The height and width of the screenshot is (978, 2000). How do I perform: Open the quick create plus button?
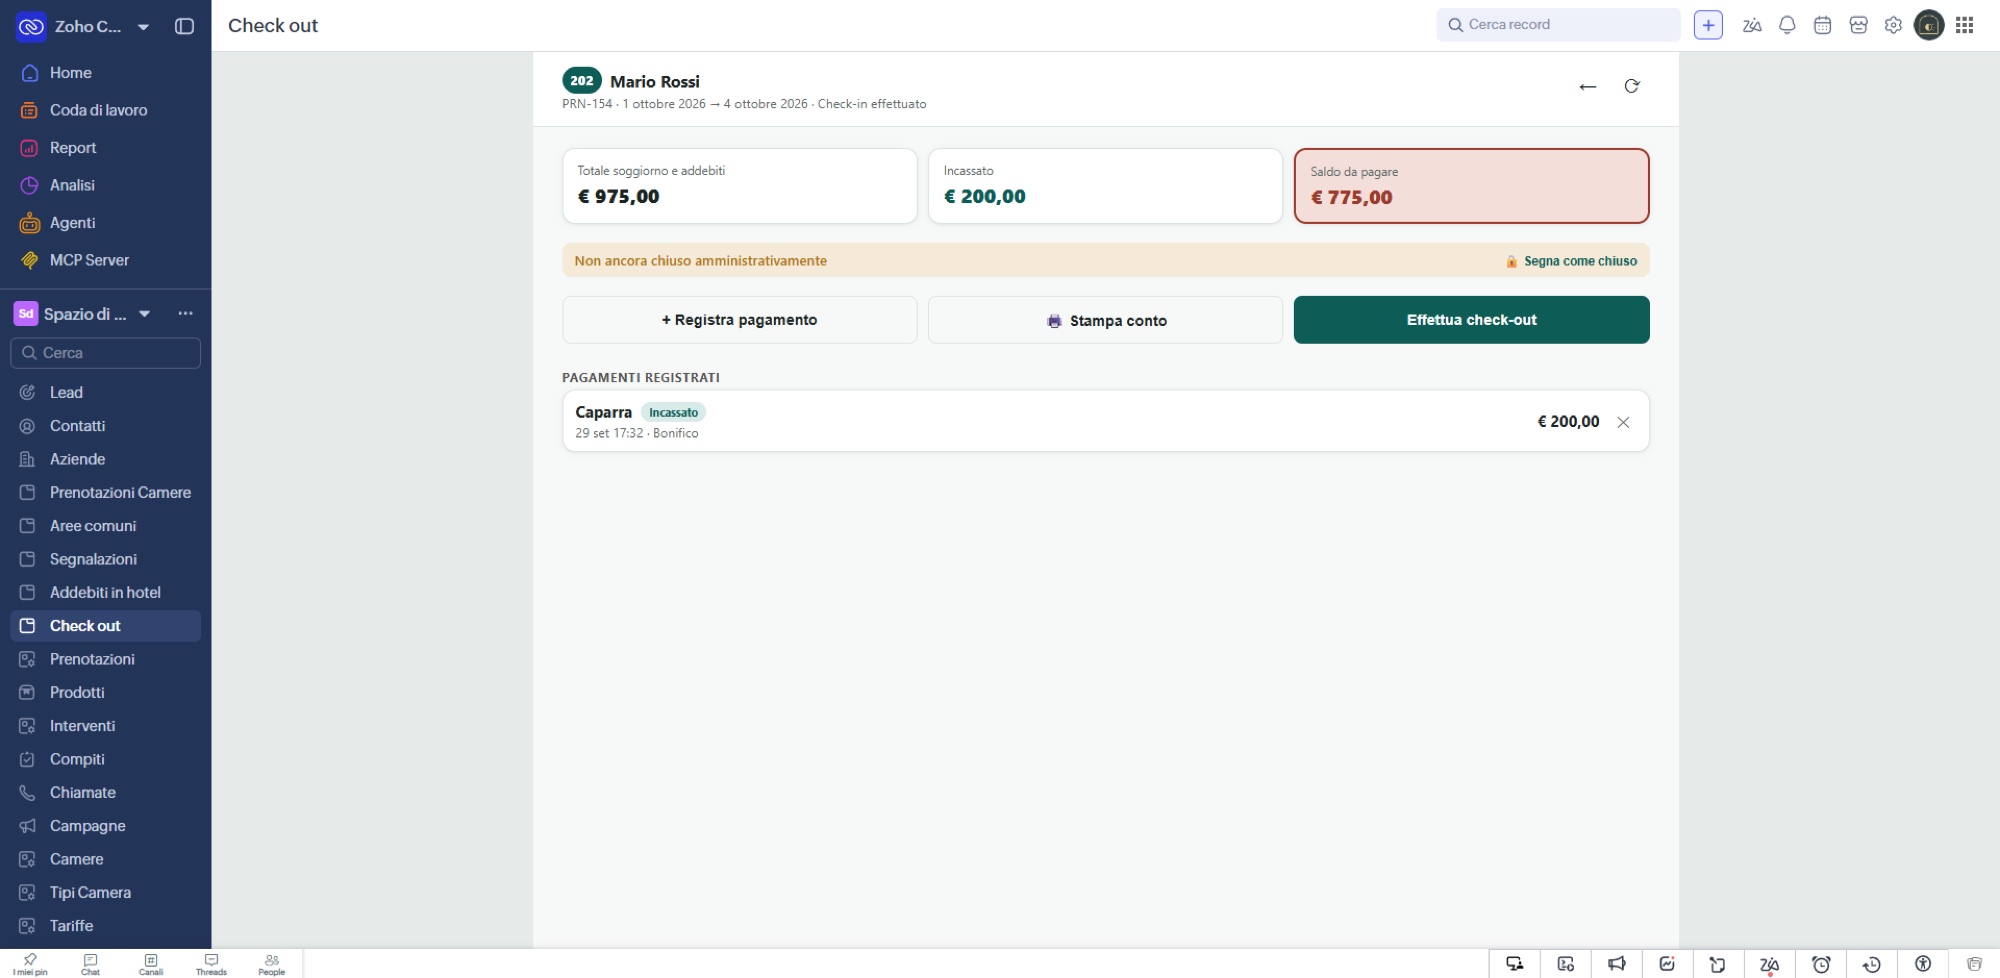pyautogui.click(x=1708, y=25)
